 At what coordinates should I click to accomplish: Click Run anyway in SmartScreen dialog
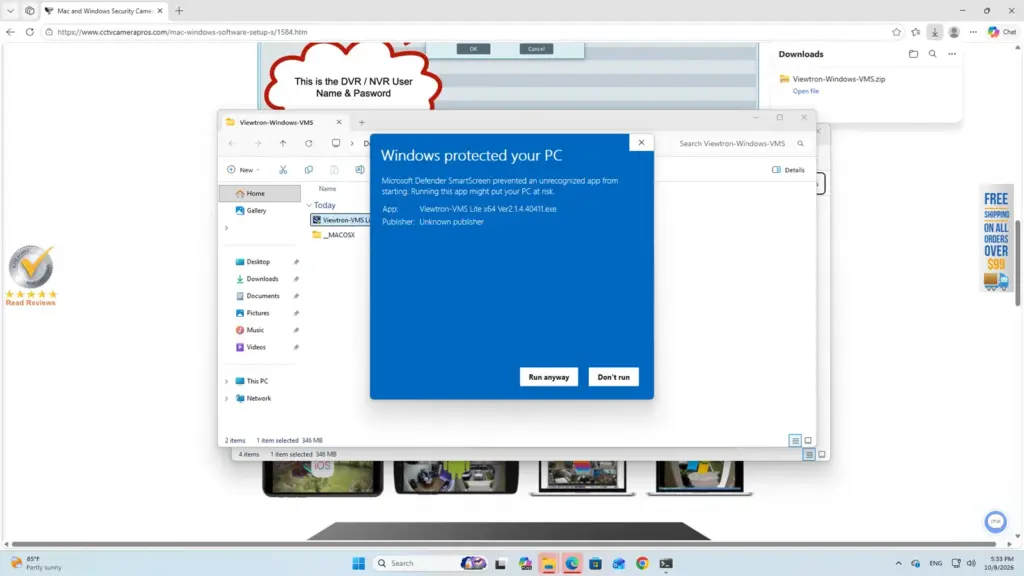point(549,377)
